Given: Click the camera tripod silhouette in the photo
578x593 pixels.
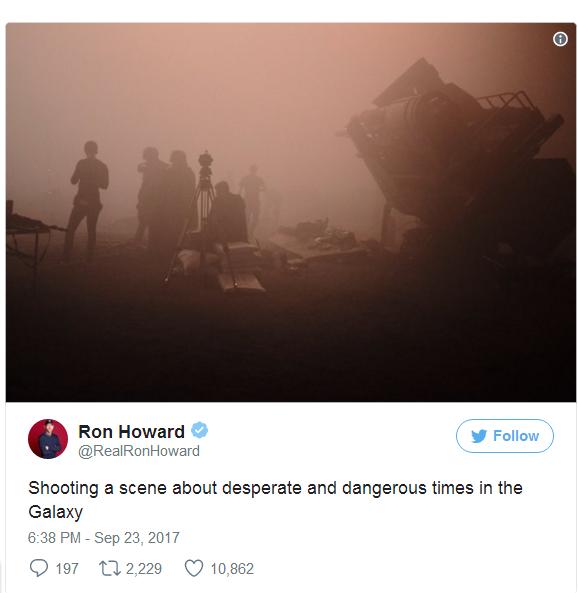Looking at the screenshot, I should [x=202, y=217].
